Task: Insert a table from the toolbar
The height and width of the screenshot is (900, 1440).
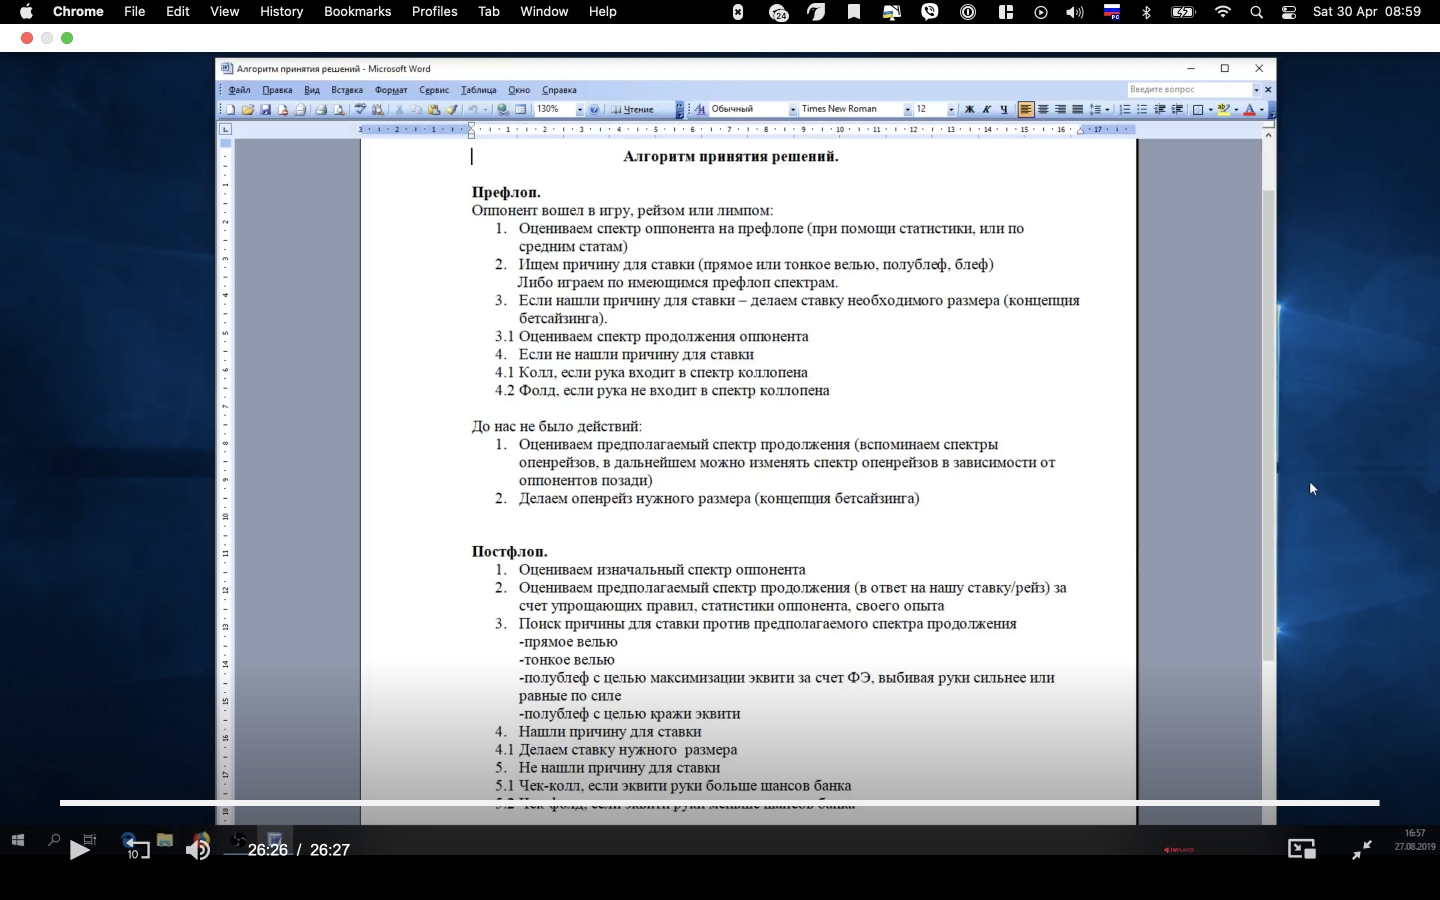Action: tap(520, 110)
